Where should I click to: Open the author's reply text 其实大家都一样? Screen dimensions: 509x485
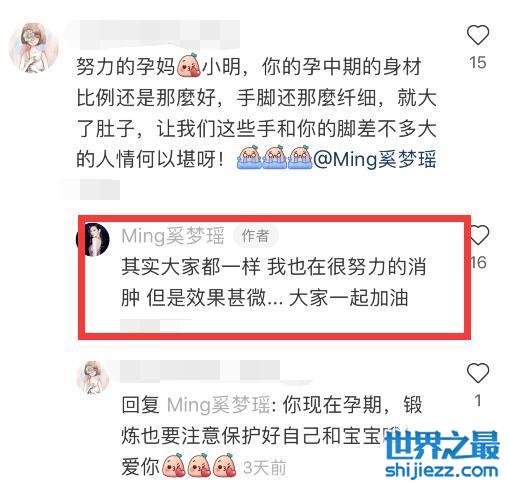(x=191, y=267)
